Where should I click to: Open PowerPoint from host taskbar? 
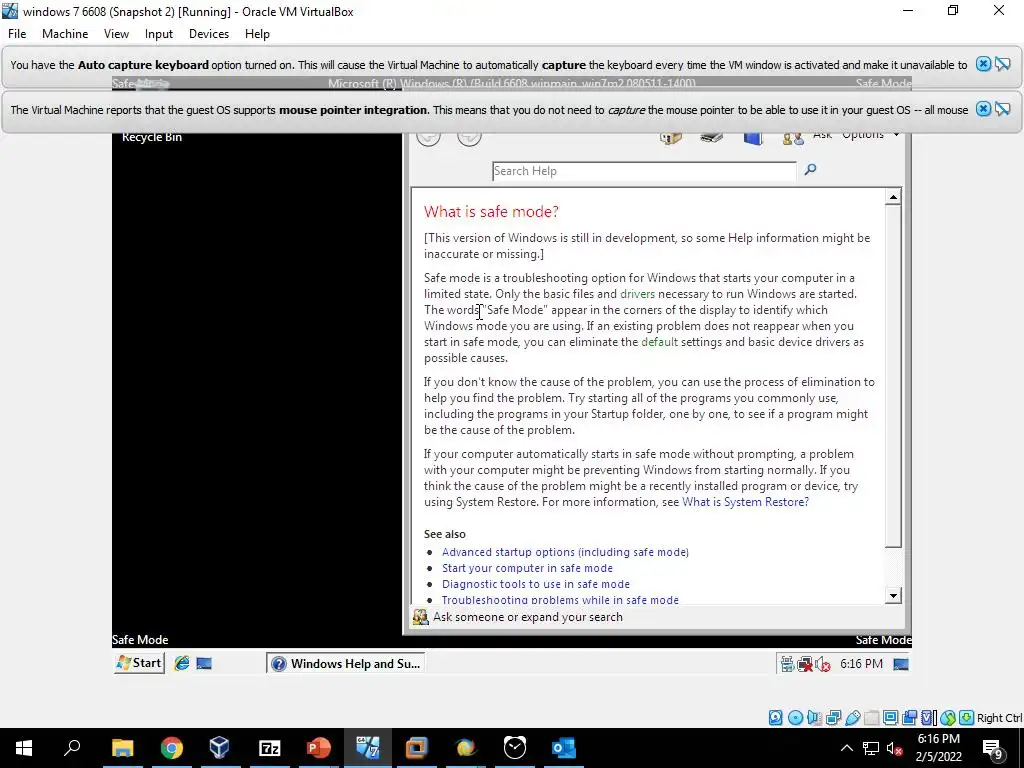tap(319, 748)
